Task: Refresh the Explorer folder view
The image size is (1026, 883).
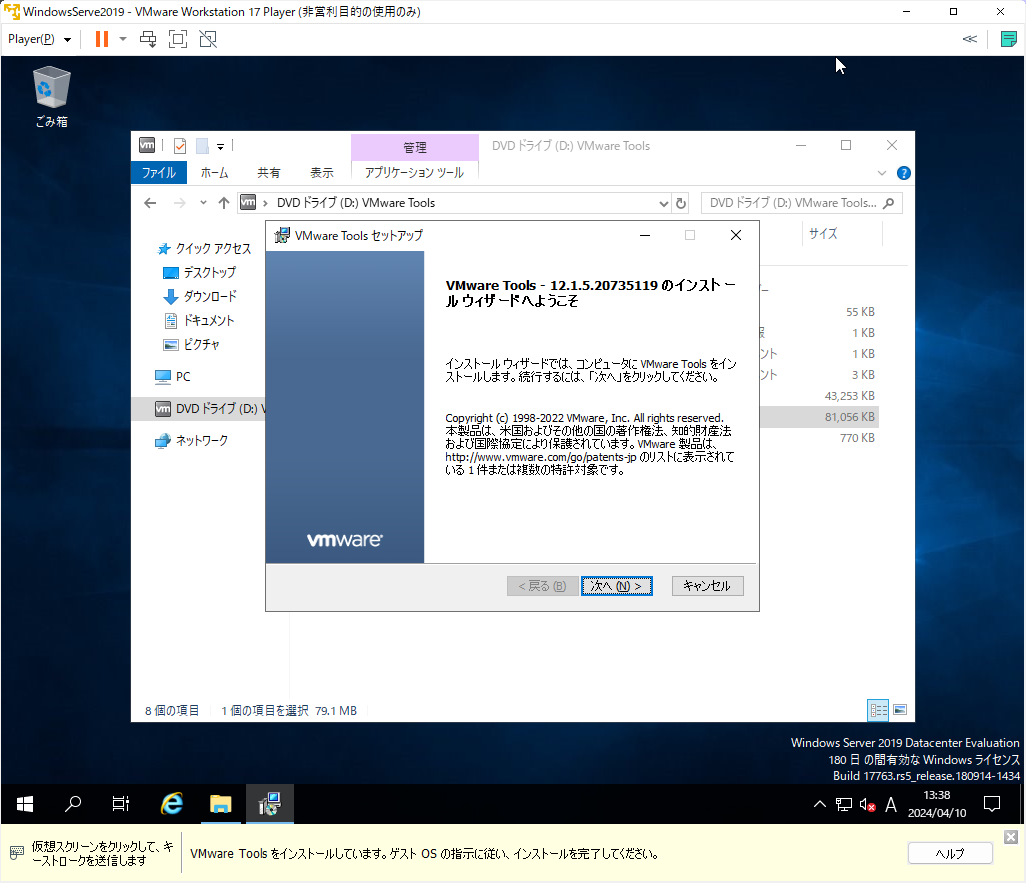Action: coord(681,204)
